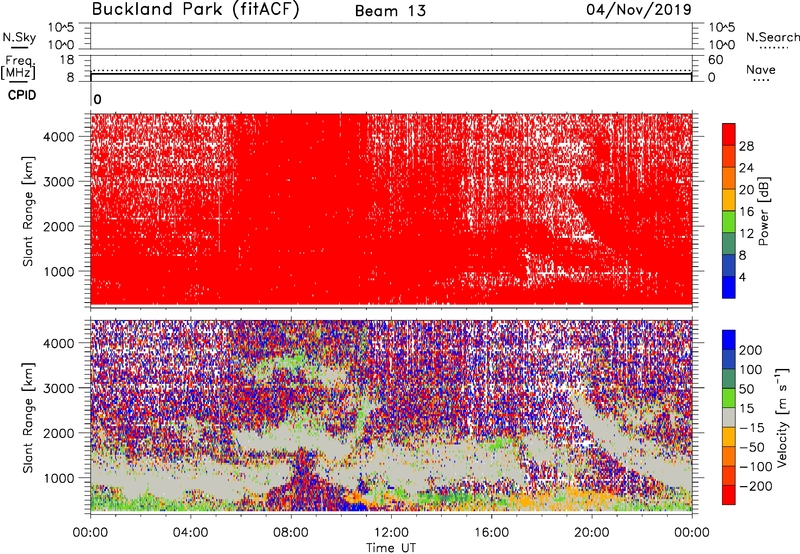Select the "Beam 13" header label
This screenshot has width=800, height=554.
click(390, 11)
